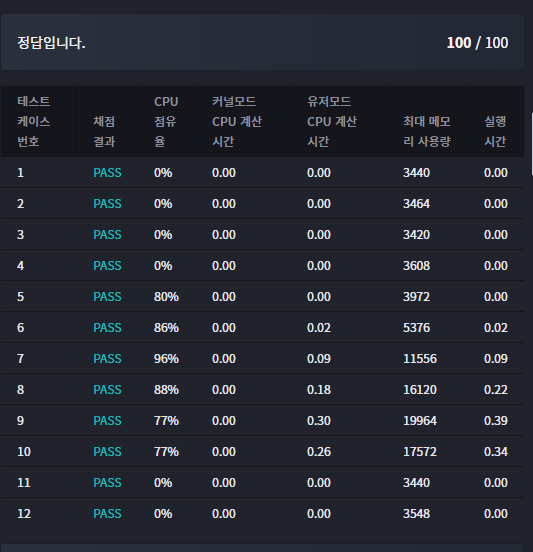Click memory value 19964
533x552 pixels.
point(420,421)
